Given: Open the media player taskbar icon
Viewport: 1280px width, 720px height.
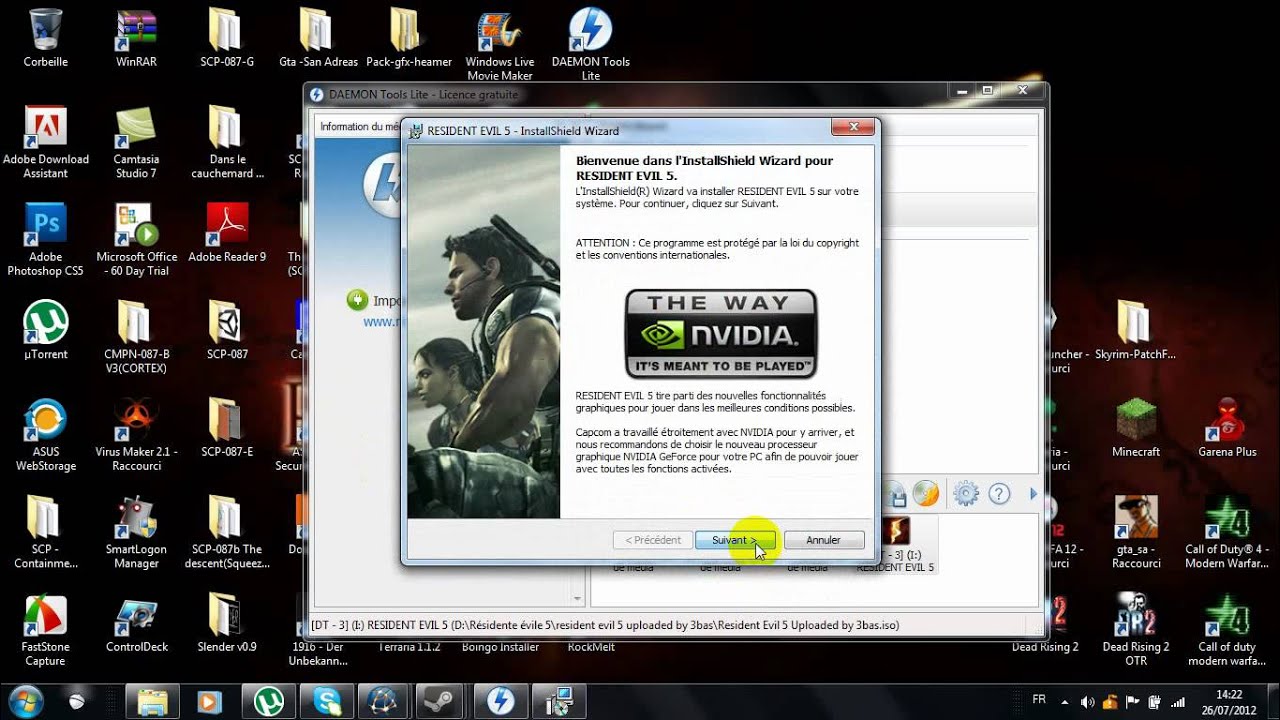Looking at the screenshot, I should click(x=210, y=701).
